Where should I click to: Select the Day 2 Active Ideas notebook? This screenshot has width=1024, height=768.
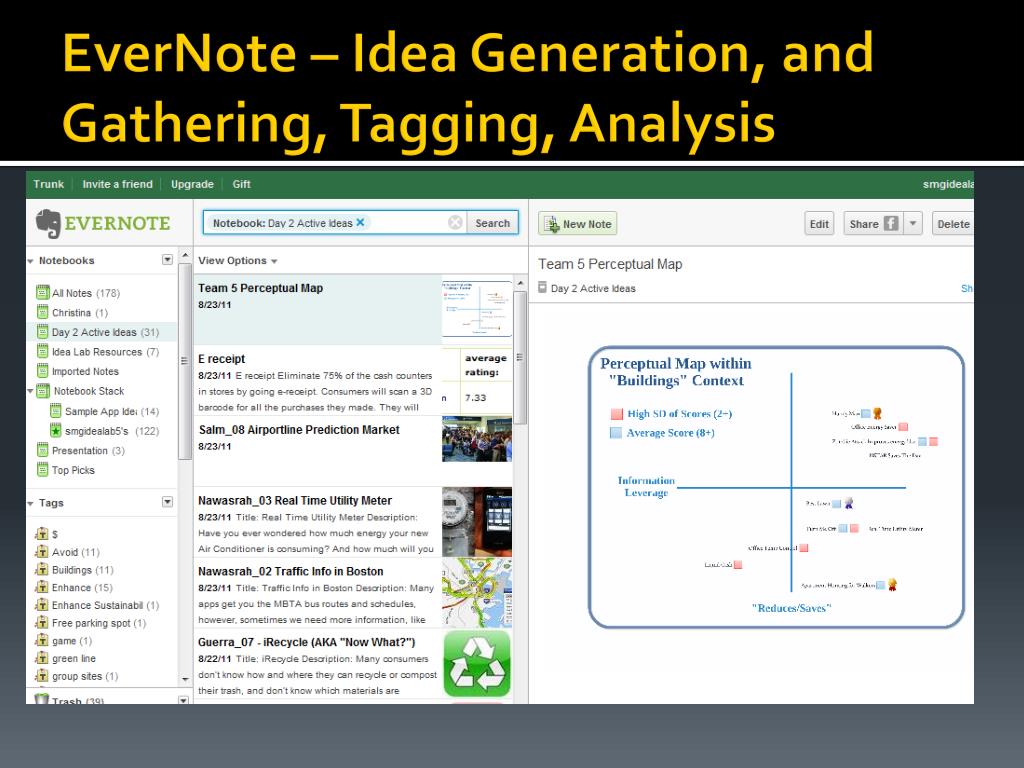click(x=102, y=332)
